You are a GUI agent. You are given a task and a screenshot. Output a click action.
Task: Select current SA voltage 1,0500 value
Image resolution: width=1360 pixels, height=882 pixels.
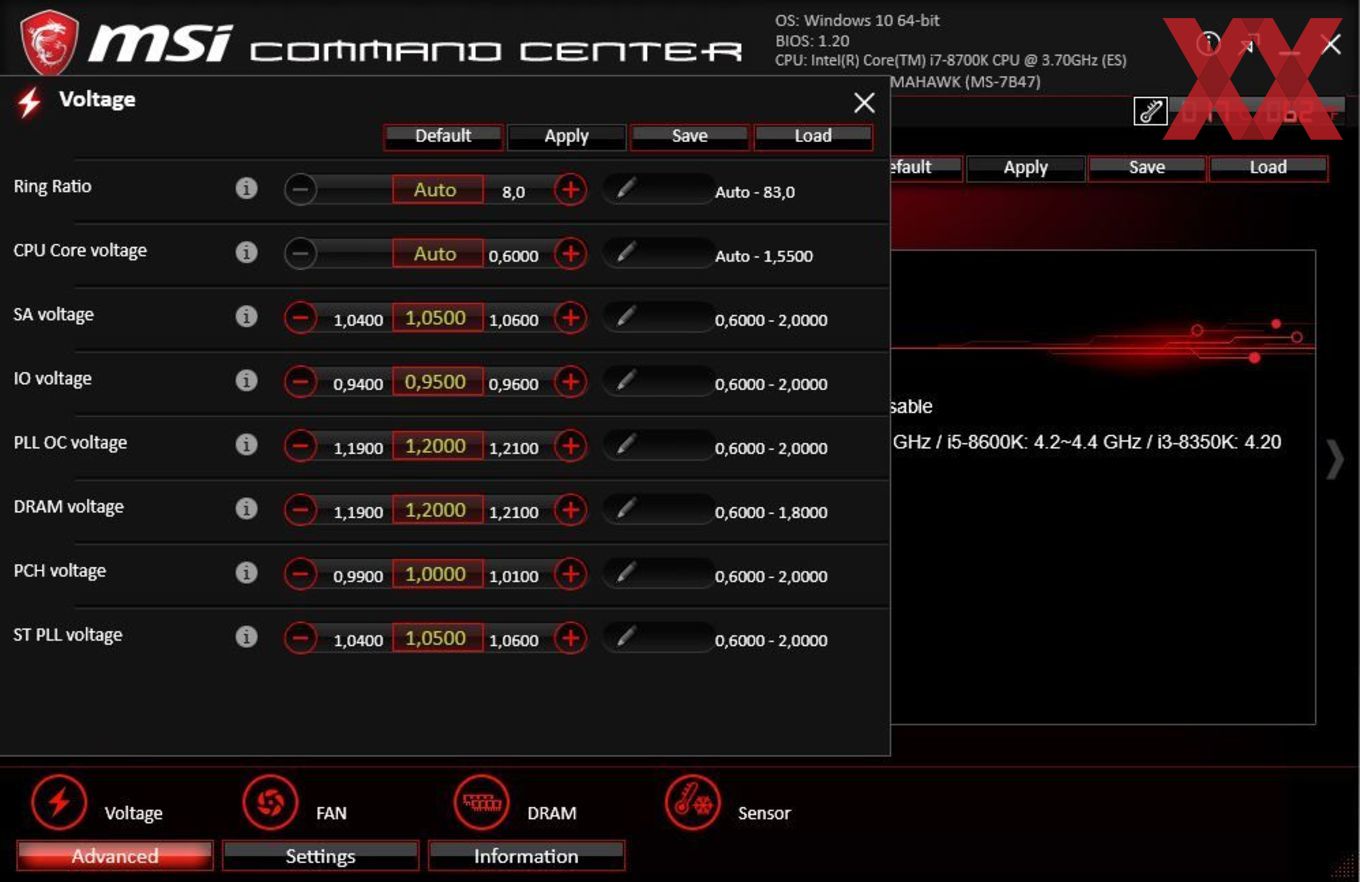pyautogui.click(x=437, y=318)
